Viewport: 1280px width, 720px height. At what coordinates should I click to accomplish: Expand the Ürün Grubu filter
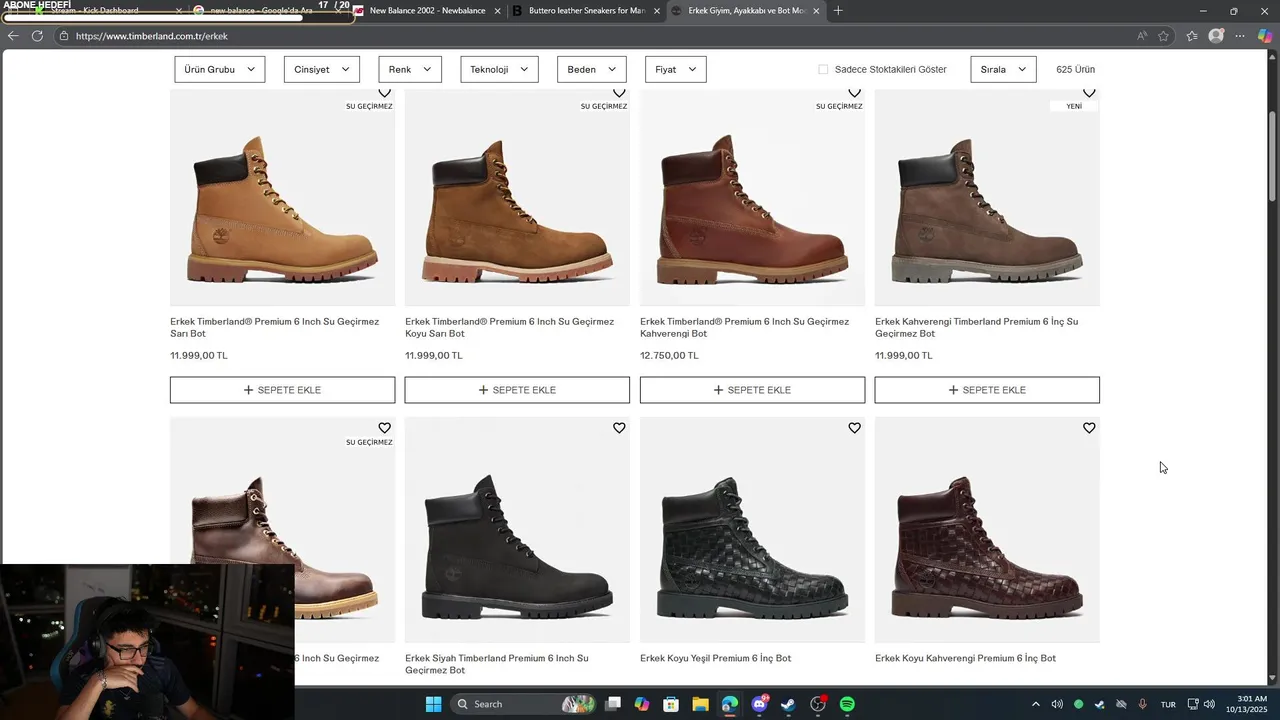coord(220,69)
